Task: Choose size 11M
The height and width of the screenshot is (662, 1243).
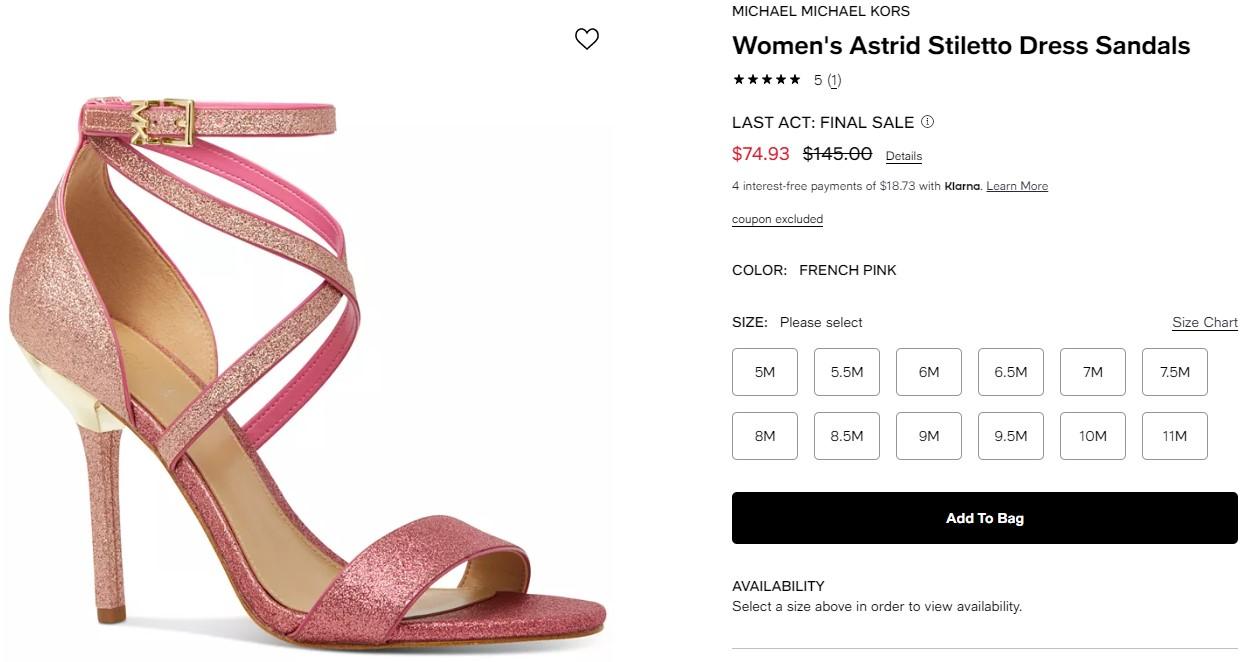Action: point(1175,436)
